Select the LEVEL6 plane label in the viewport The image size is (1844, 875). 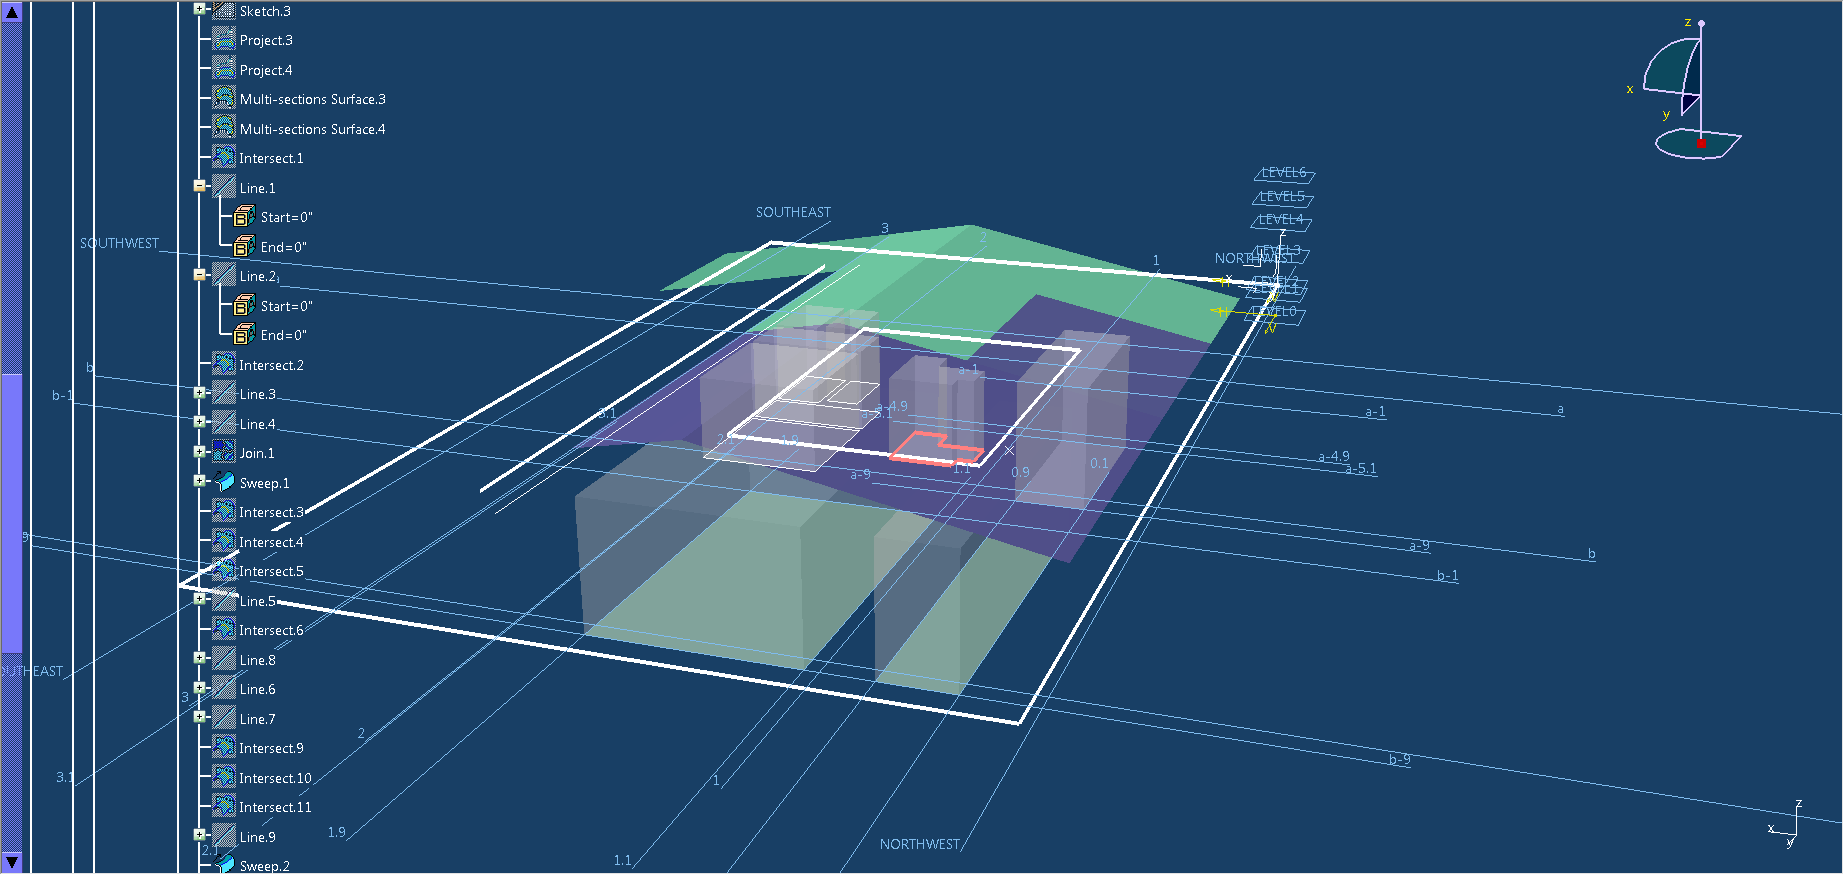[x=1283, y=172]
